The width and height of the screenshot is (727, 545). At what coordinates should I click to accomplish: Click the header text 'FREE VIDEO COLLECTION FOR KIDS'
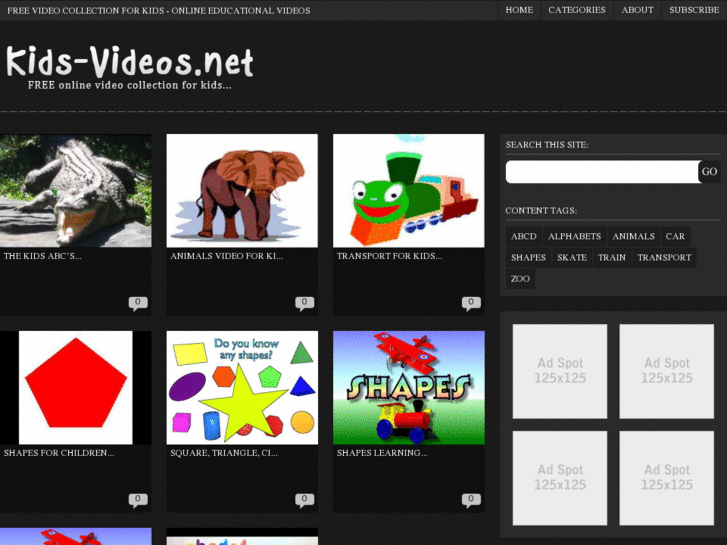pos(86,11)
